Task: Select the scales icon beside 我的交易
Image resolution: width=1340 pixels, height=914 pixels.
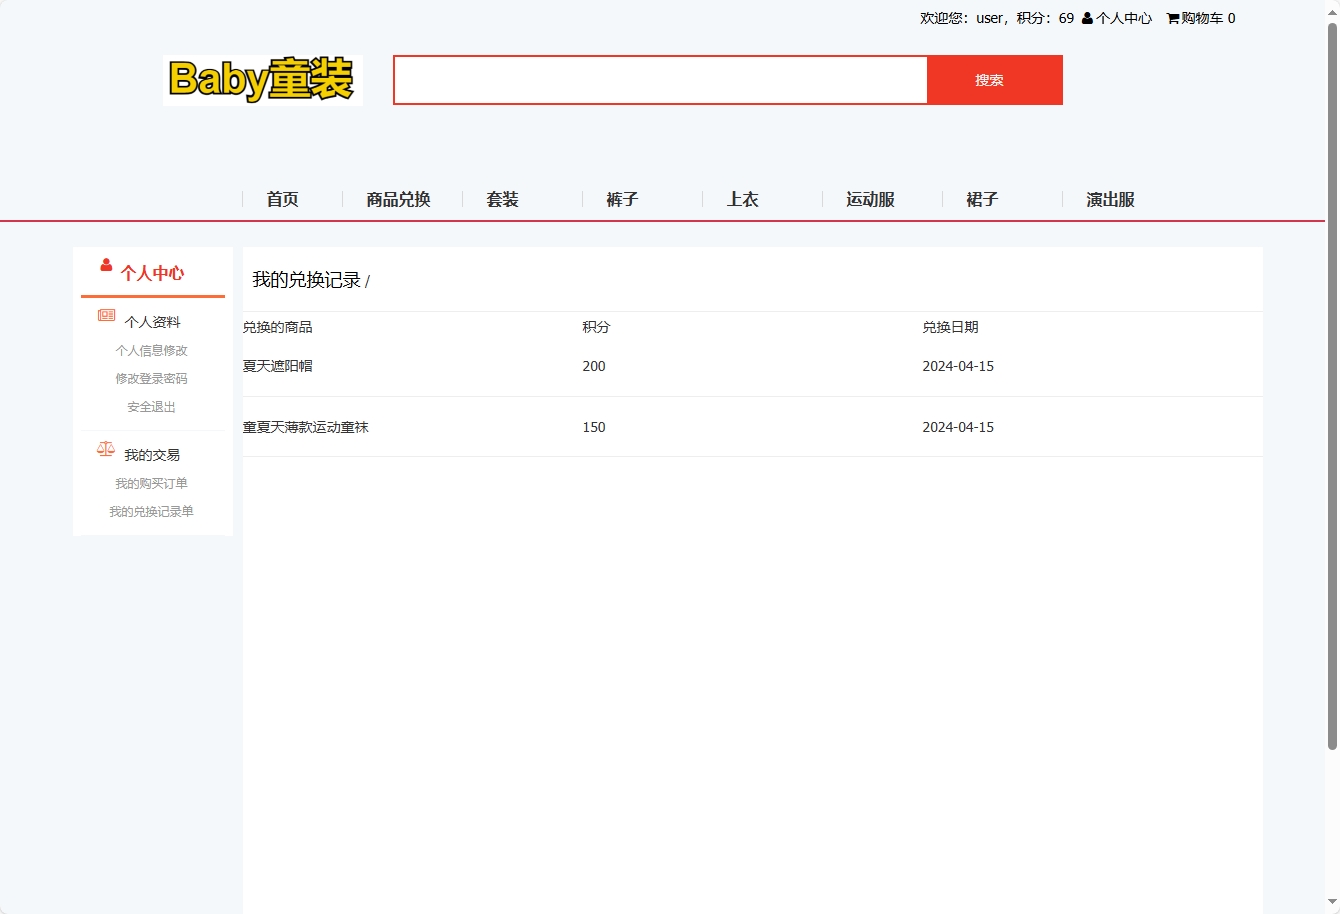Action: tap(105, 448)
